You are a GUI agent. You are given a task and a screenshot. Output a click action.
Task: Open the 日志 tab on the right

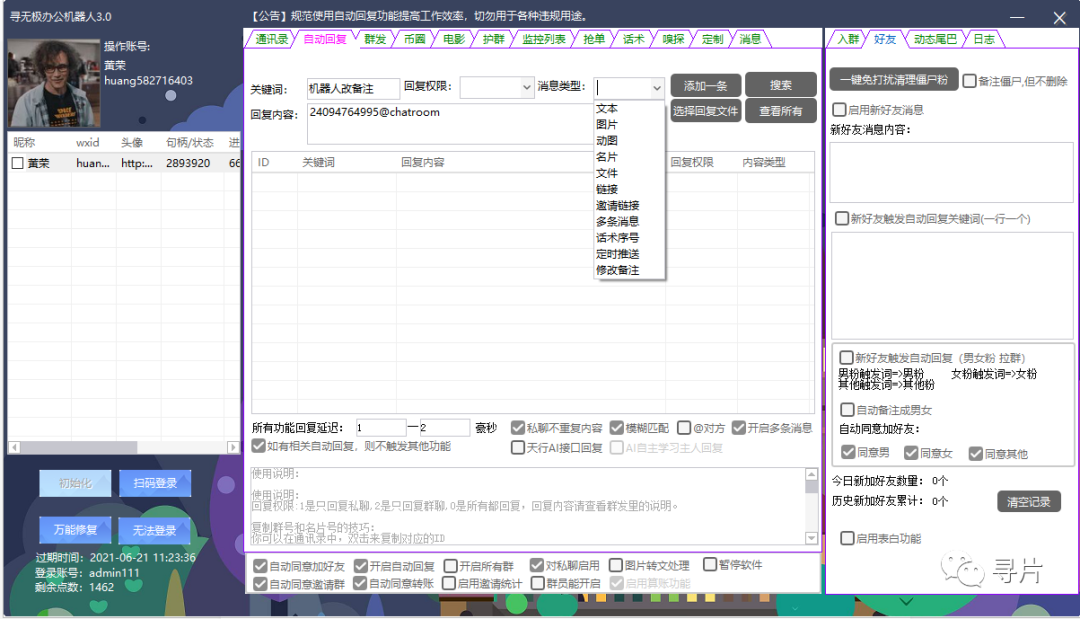(x=984, y=39)
